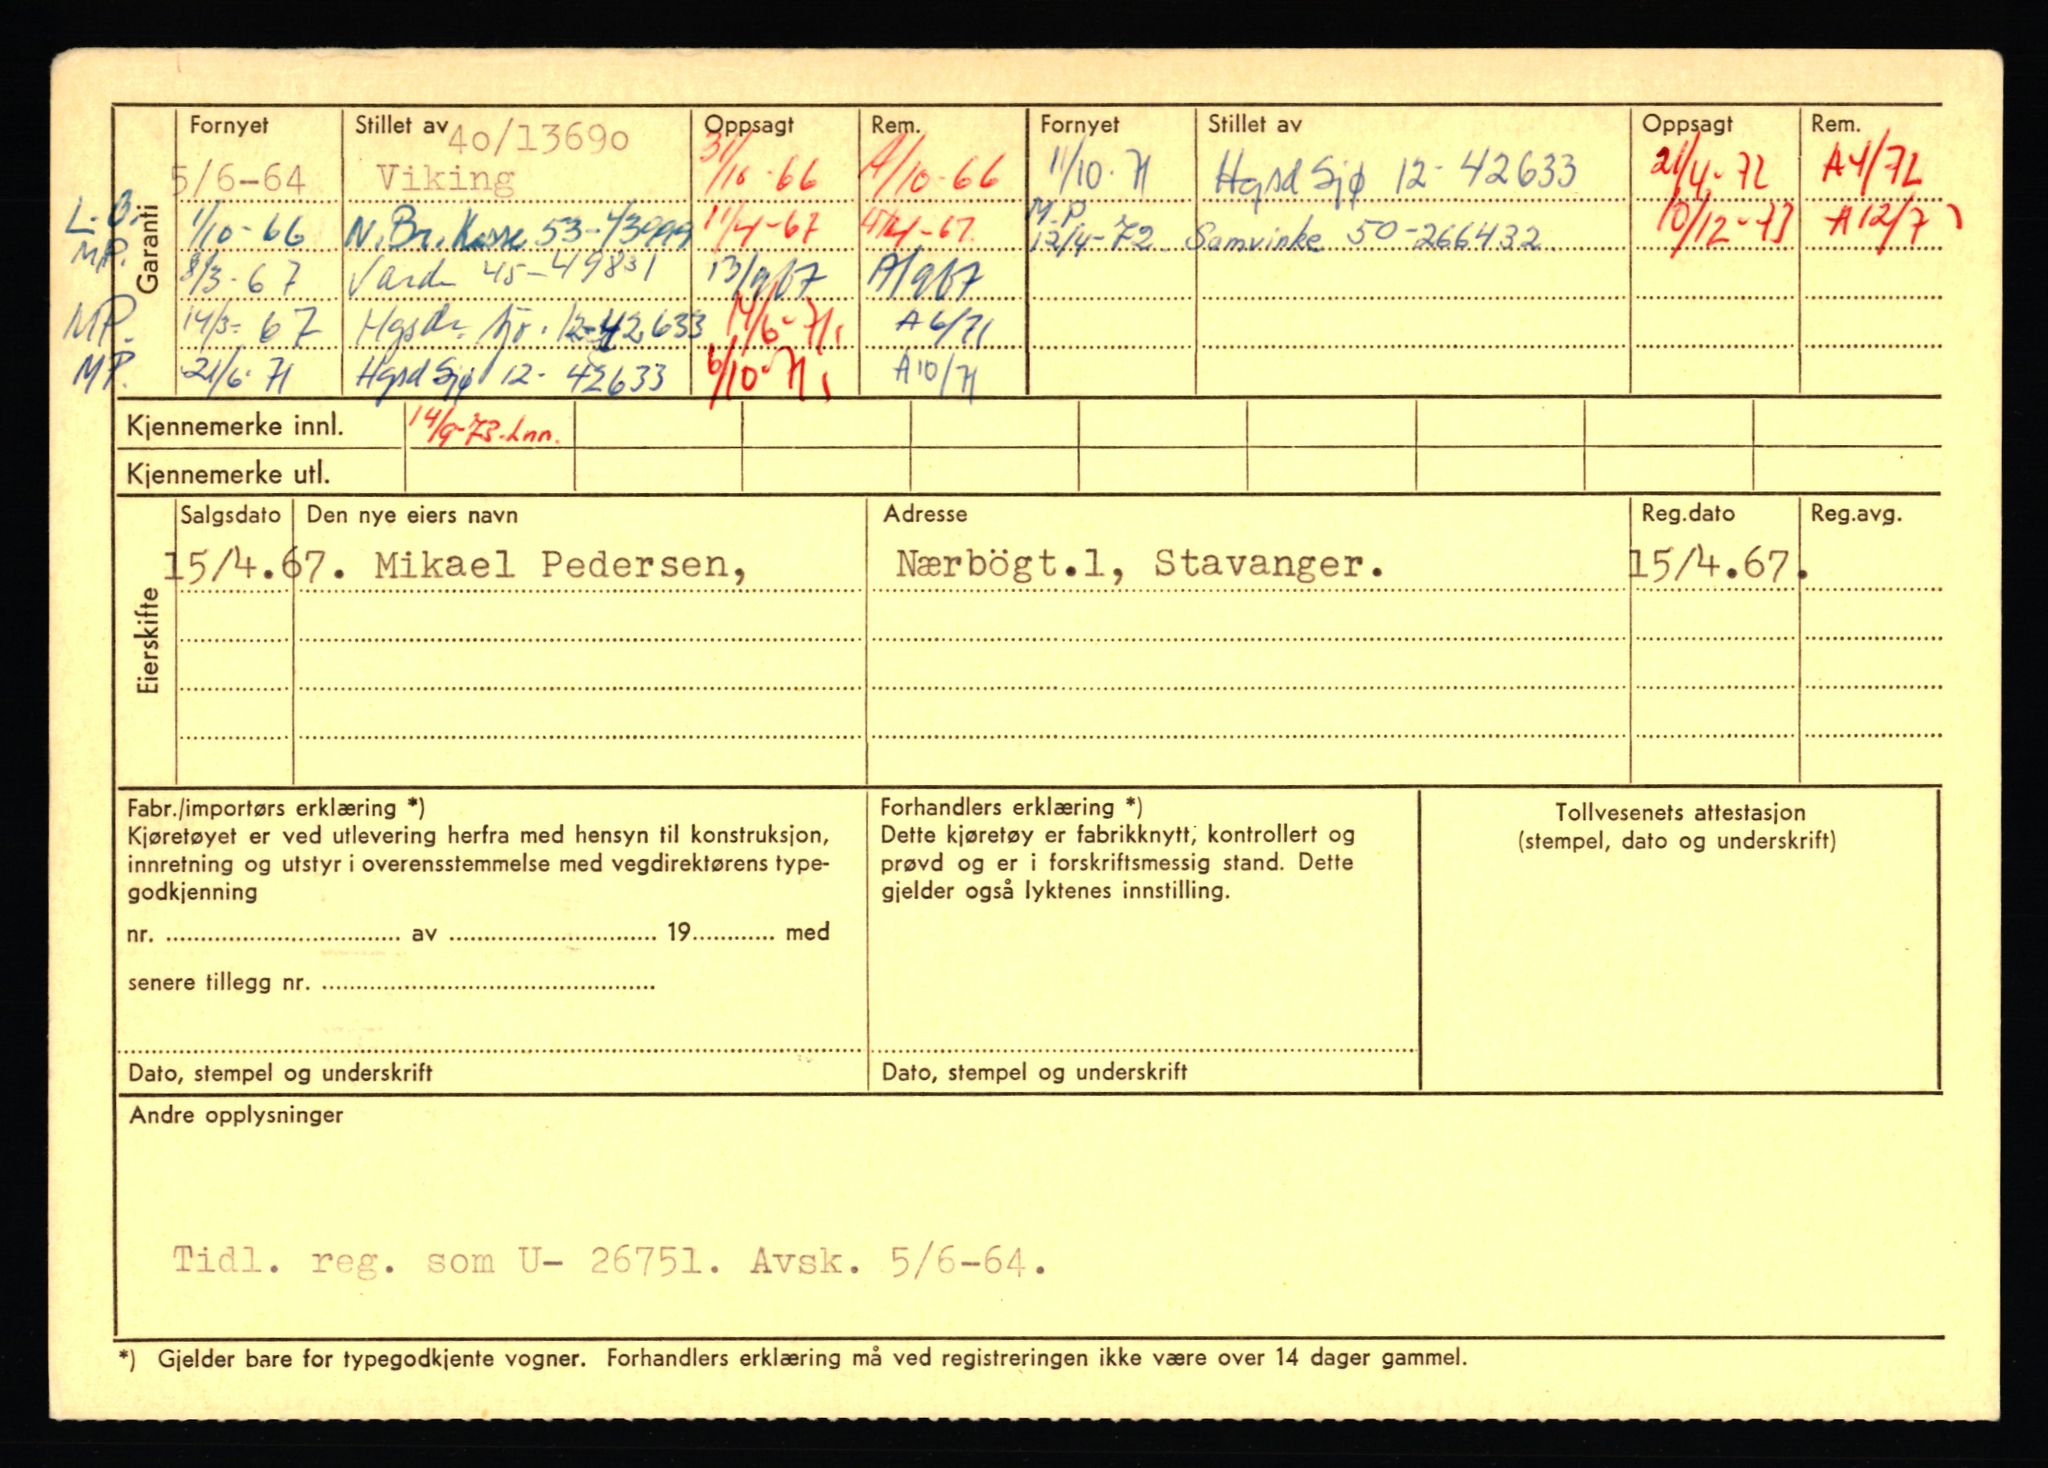The height and width of the screenshot is (1468, 2048).
Task: Click the typed date "5/6-64" under Fornyet
Action: click(x=238, y=181)
